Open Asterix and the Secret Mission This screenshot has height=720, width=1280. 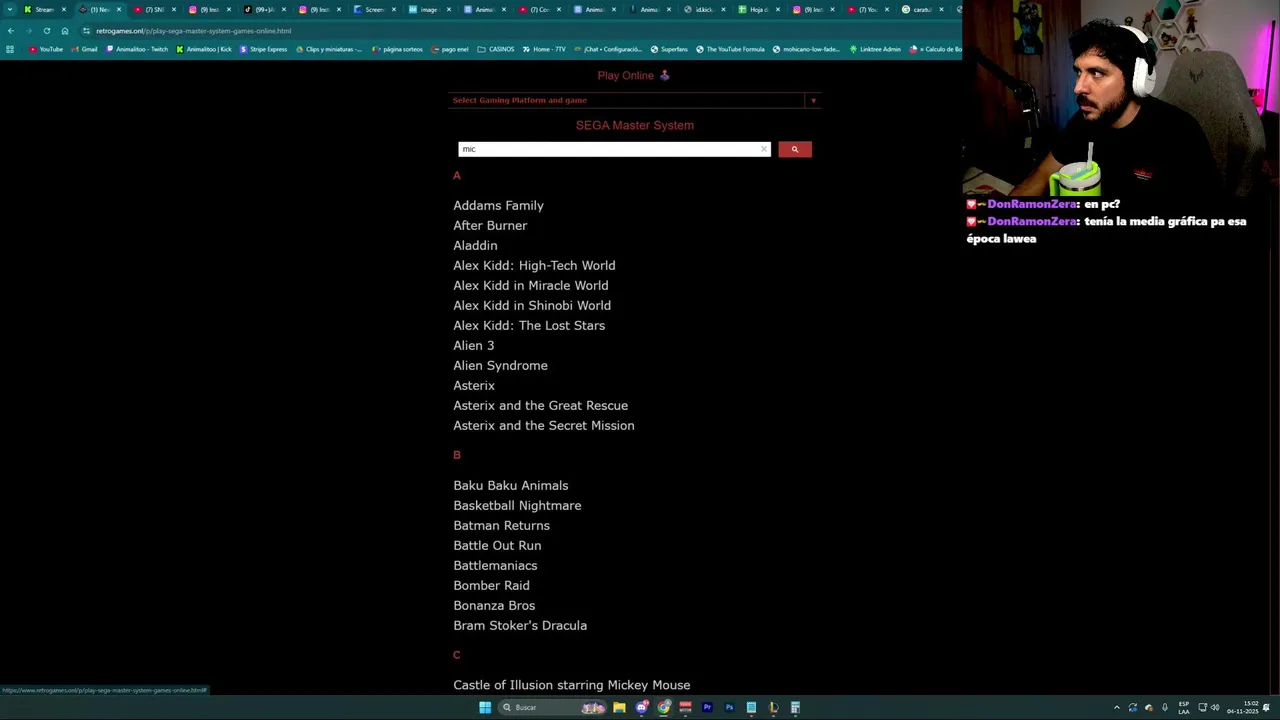[544, 425]
